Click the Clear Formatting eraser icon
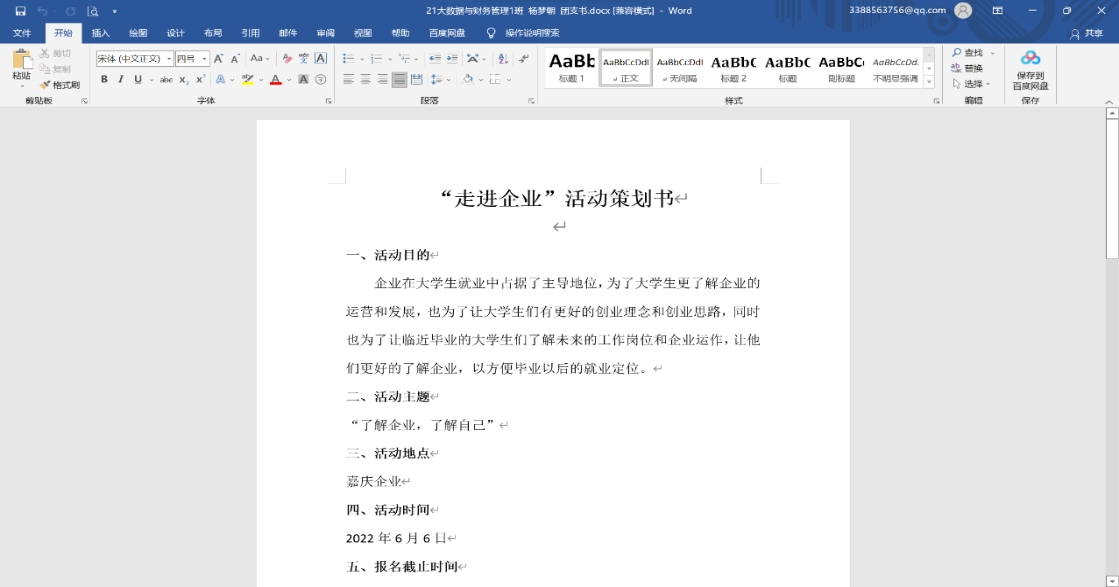 pos(287,59)
